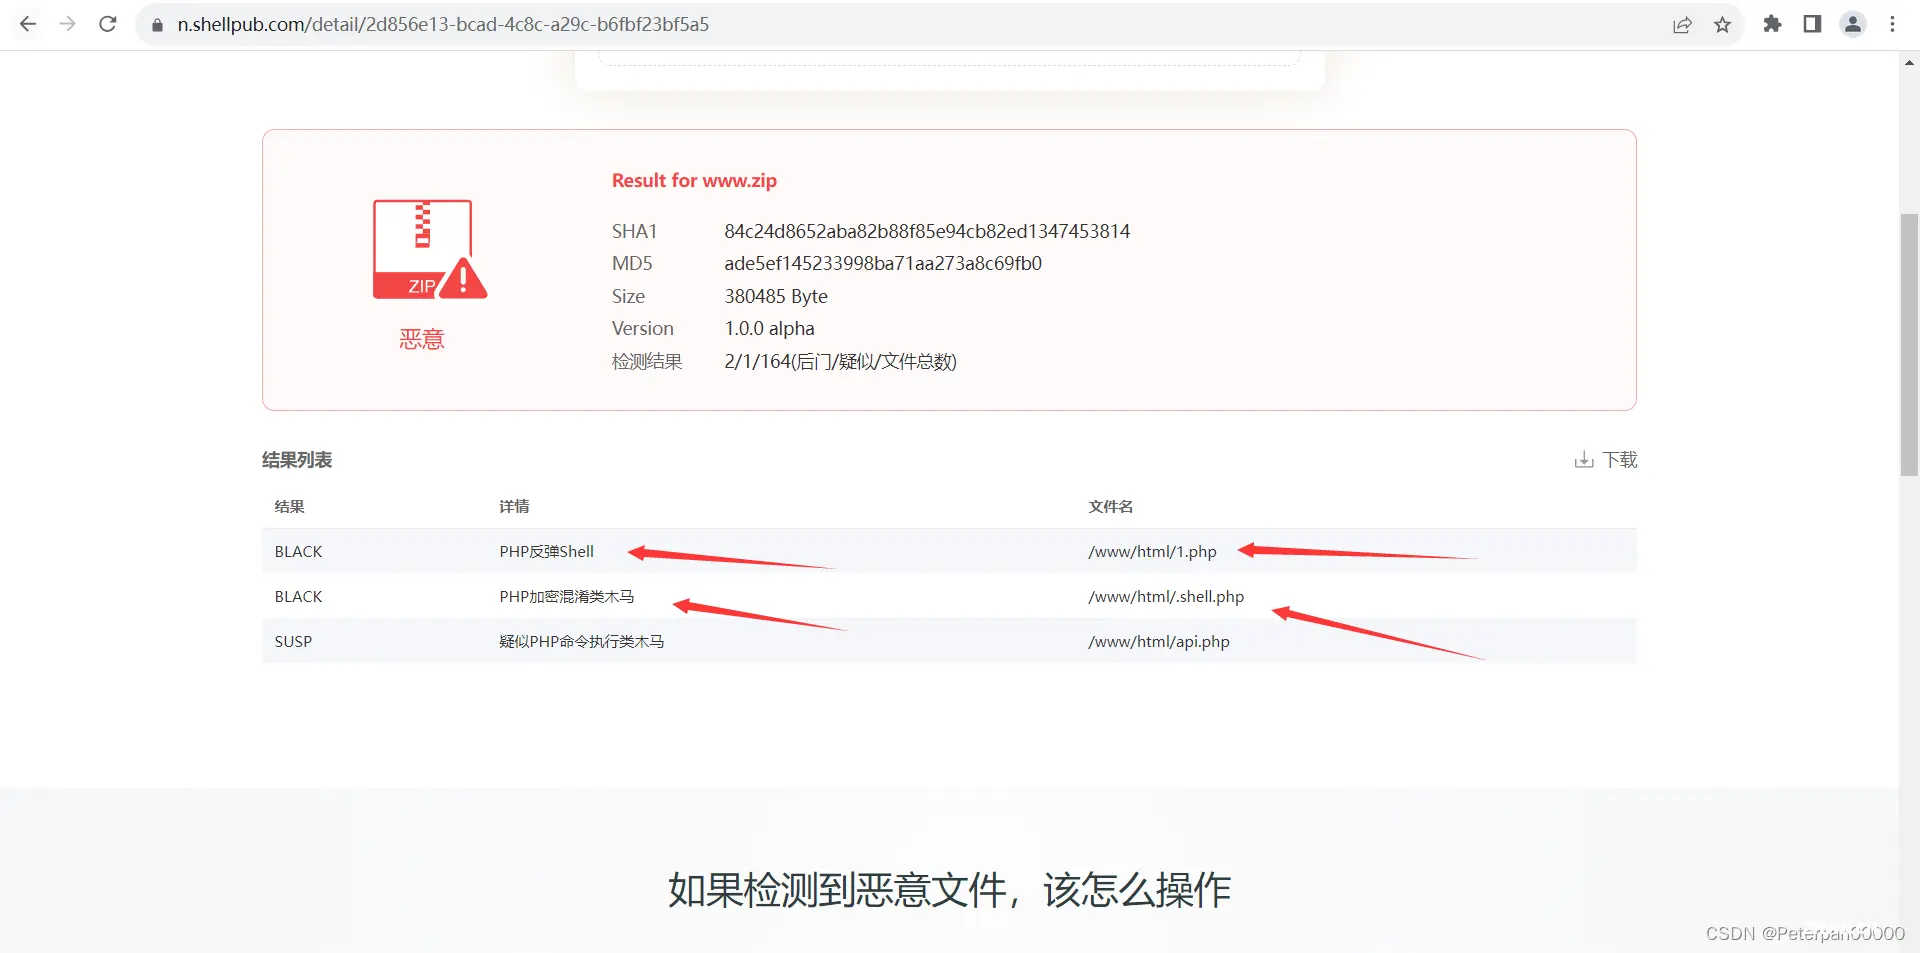Open the share page icon
The width and height of the screenshot is (1920, 953).
(1682, 25)
